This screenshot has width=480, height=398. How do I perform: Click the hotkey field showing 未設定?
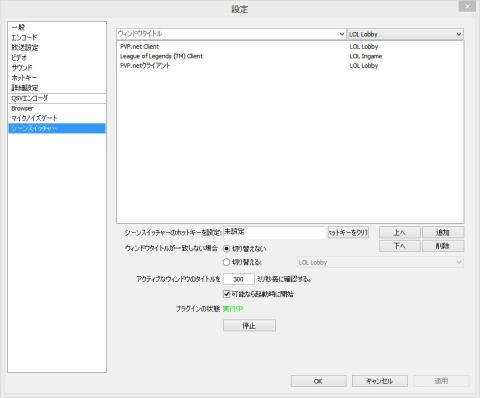274,232
